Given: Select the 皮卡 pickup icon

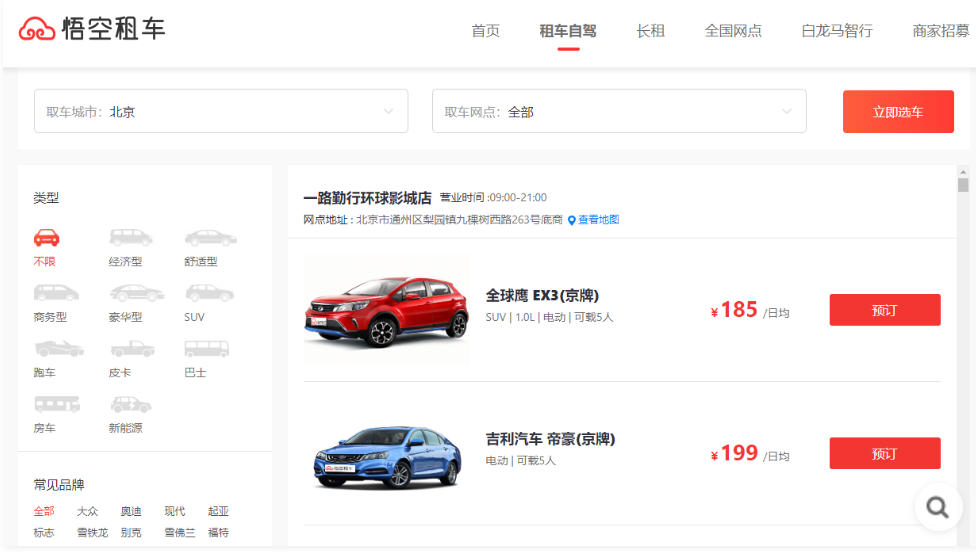Looking at the screenshot, I should click(132, 348).
